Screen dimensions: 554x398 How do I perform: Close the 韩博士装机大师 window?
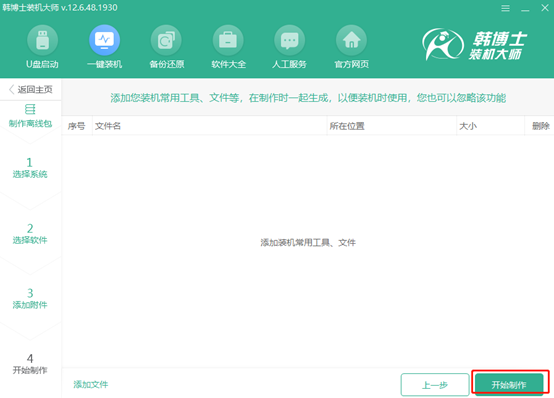point(545,8)
